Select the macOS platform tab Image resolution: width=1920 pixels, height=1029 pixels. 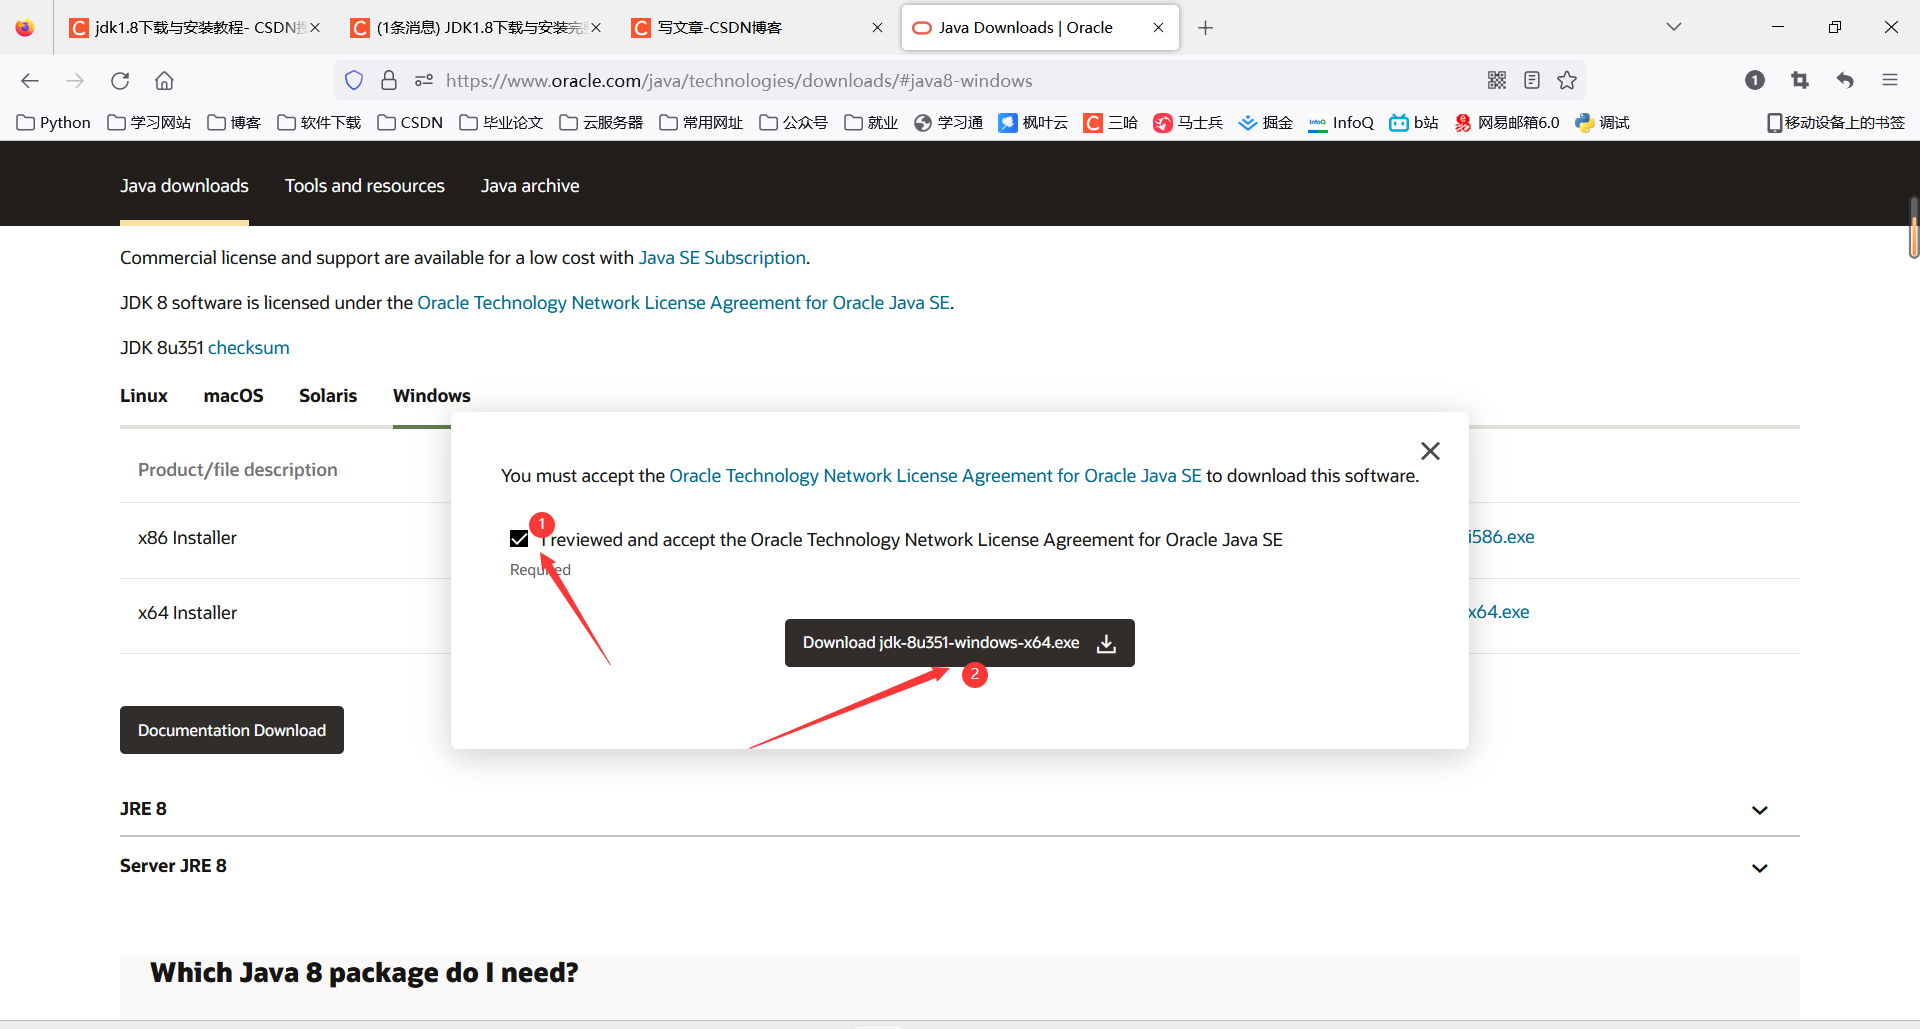click(x=233, y=396)
